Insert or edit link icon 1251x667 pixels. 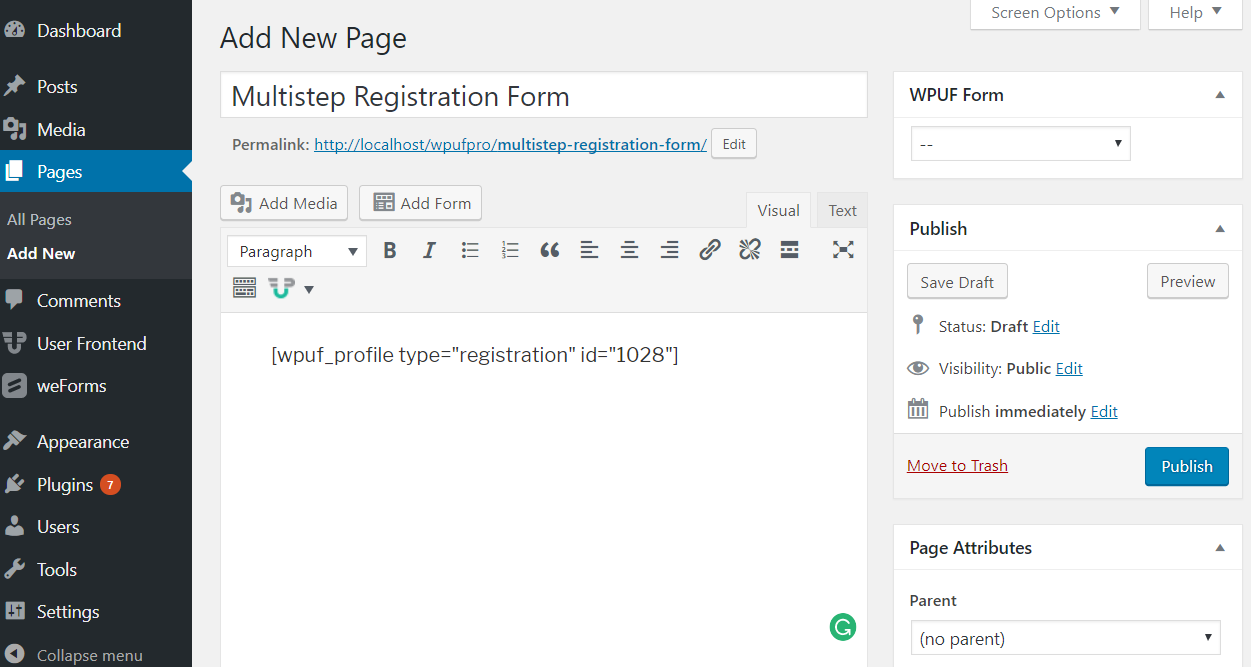(710, 251)
